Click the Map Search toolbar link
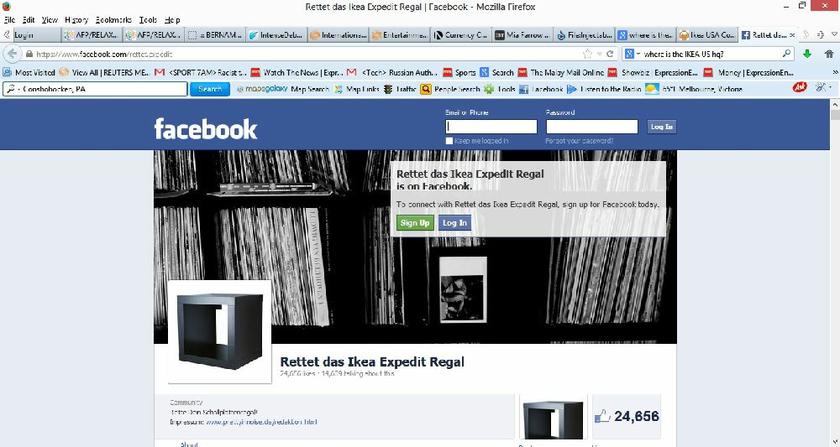 [x=310, y=89]
